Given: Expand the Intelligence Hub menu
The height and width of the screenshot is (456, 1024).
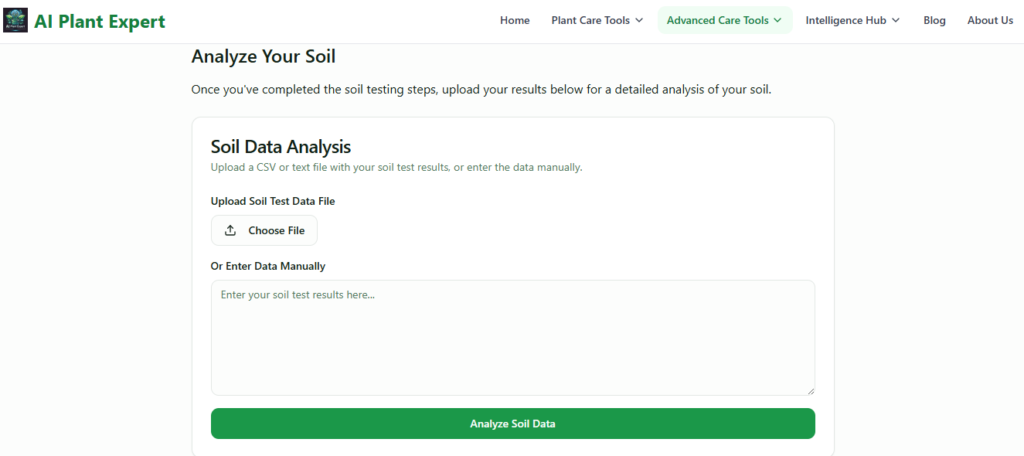Looking at the screenshot, I should (852, 21).
